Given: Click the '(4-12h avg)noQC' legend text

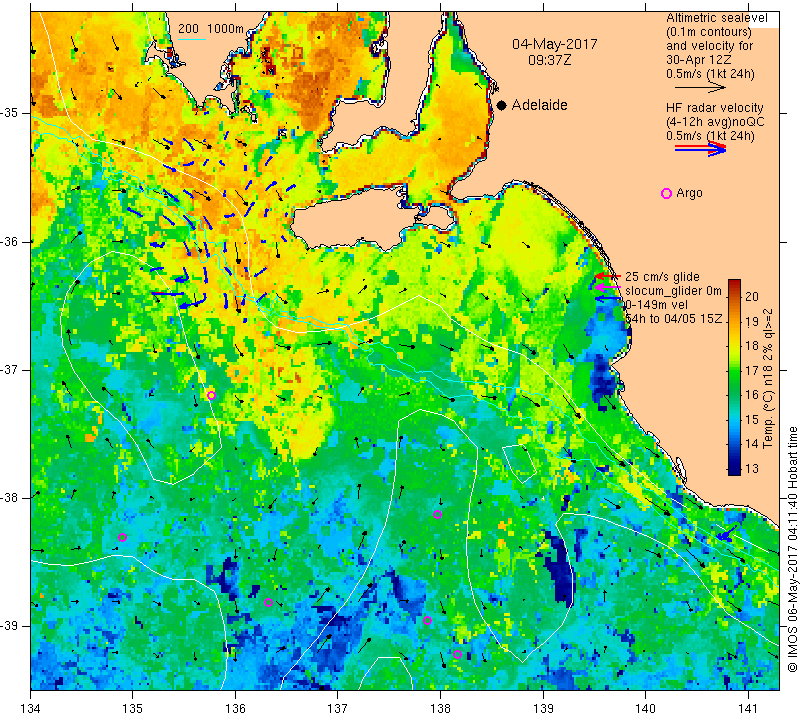Looking at the screenshot, I should pyautogui.click(x=715, y=122).
